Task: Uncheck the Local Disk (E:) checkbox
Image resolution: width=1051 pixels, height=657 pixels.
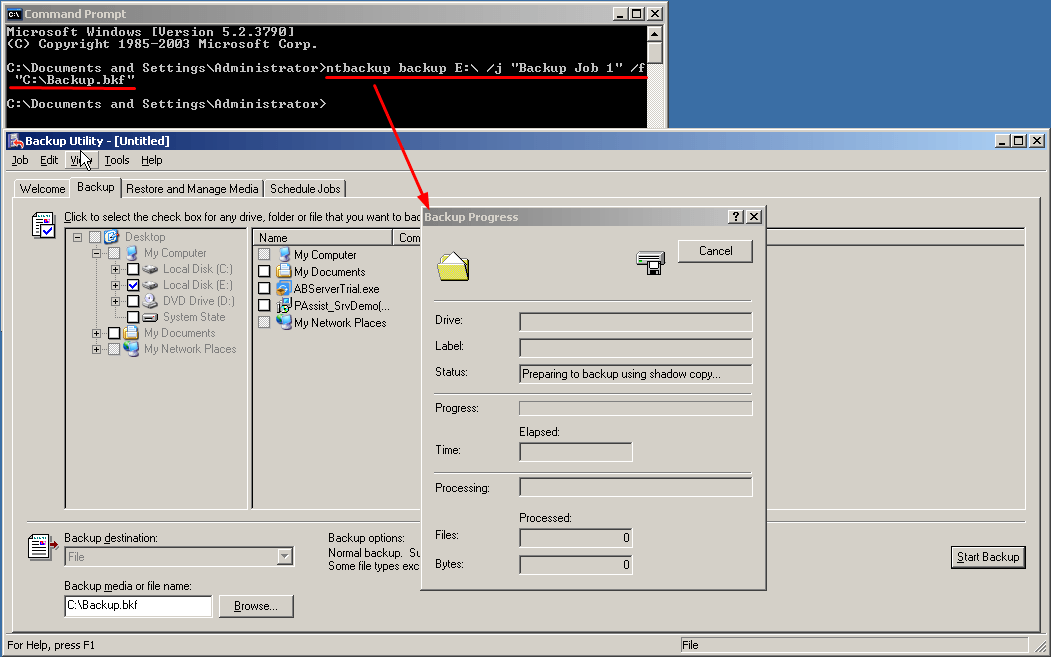Action: [x=133, y=285]
